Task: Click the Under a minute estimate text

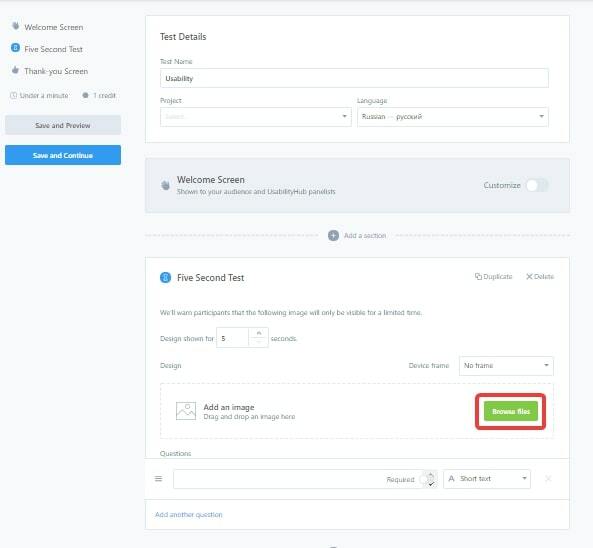Action: coord(44,95)
